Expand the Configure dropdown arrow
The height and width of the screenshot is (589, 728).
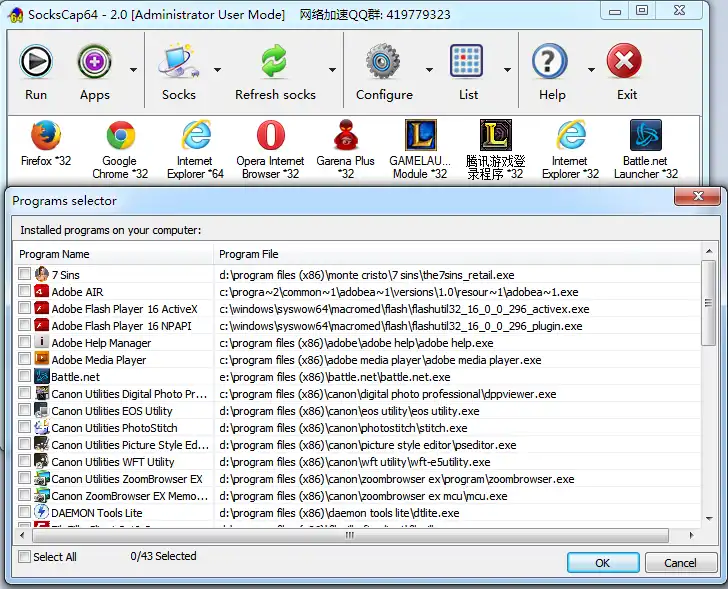[x=429, y=70]
